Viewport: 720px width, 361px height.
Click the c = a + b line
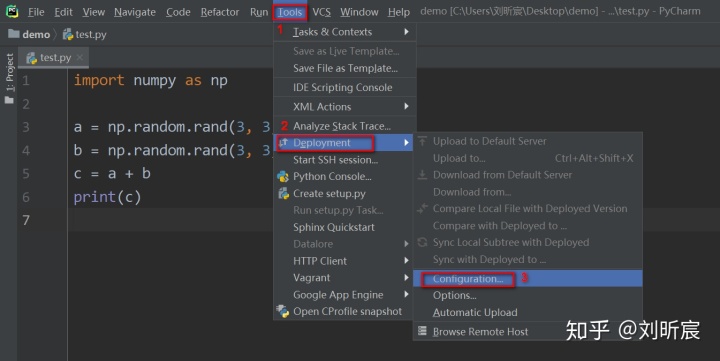pos(112,174)
